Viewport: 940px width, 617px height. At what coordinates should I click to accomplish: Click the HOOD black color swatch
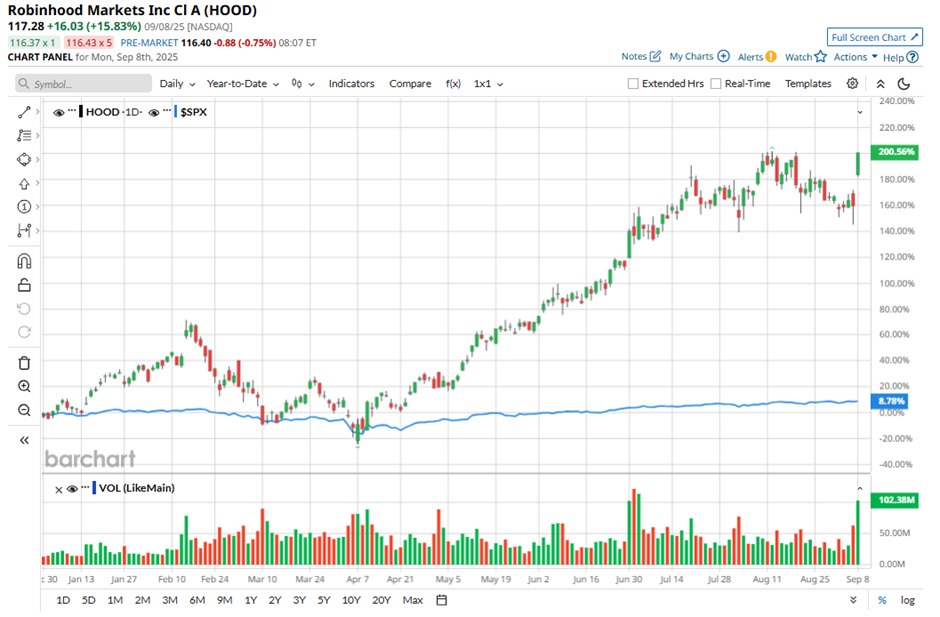pyautogui.click(x=81, y=112)
